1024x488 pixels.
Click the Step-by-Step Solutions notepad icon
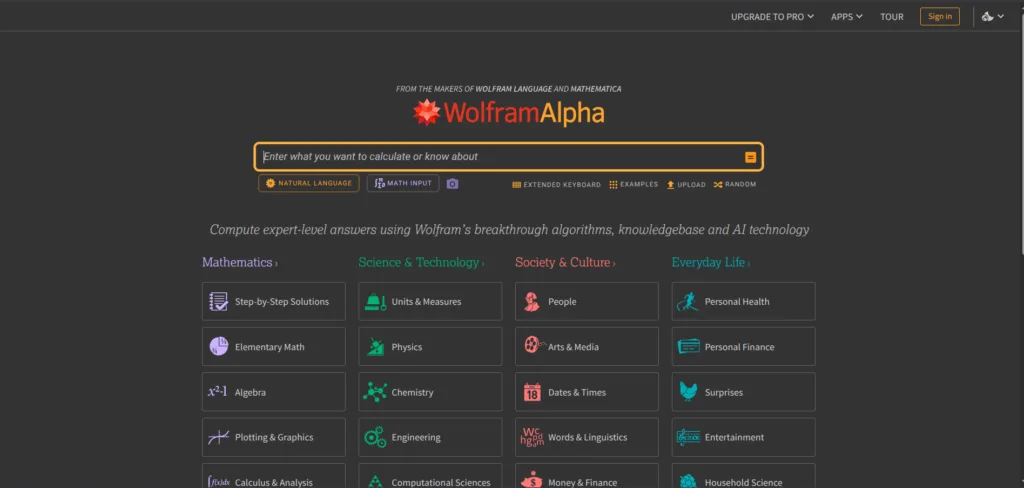219,302
